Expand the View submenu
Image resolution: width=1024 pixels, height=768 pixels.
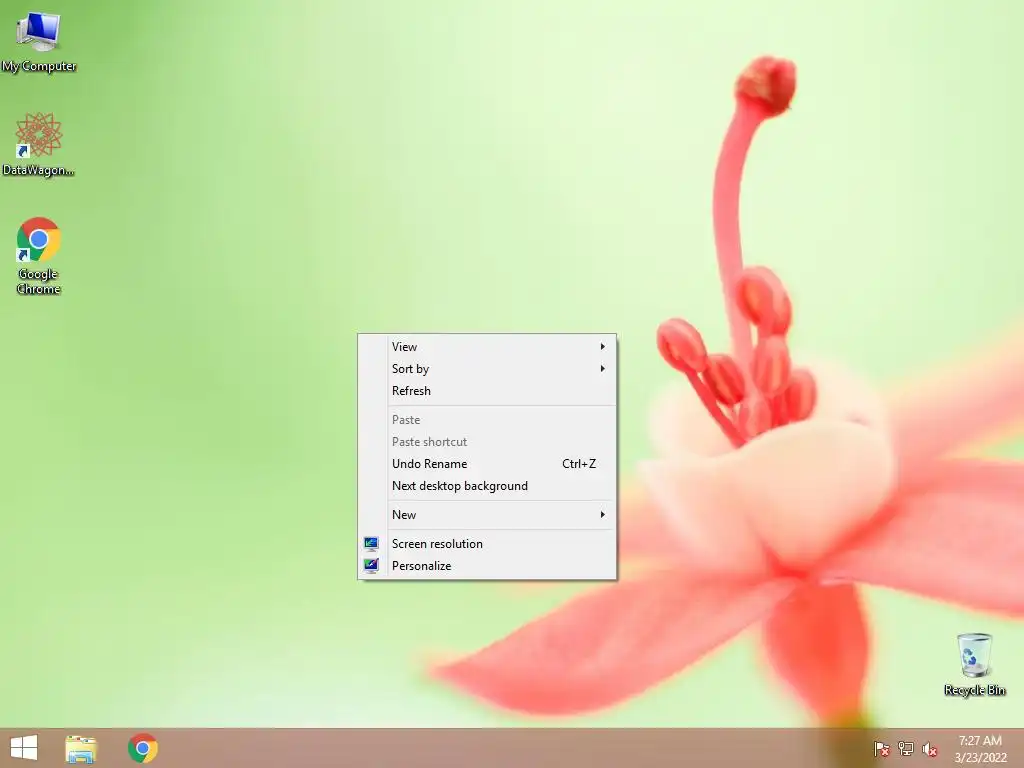point(487,347)
